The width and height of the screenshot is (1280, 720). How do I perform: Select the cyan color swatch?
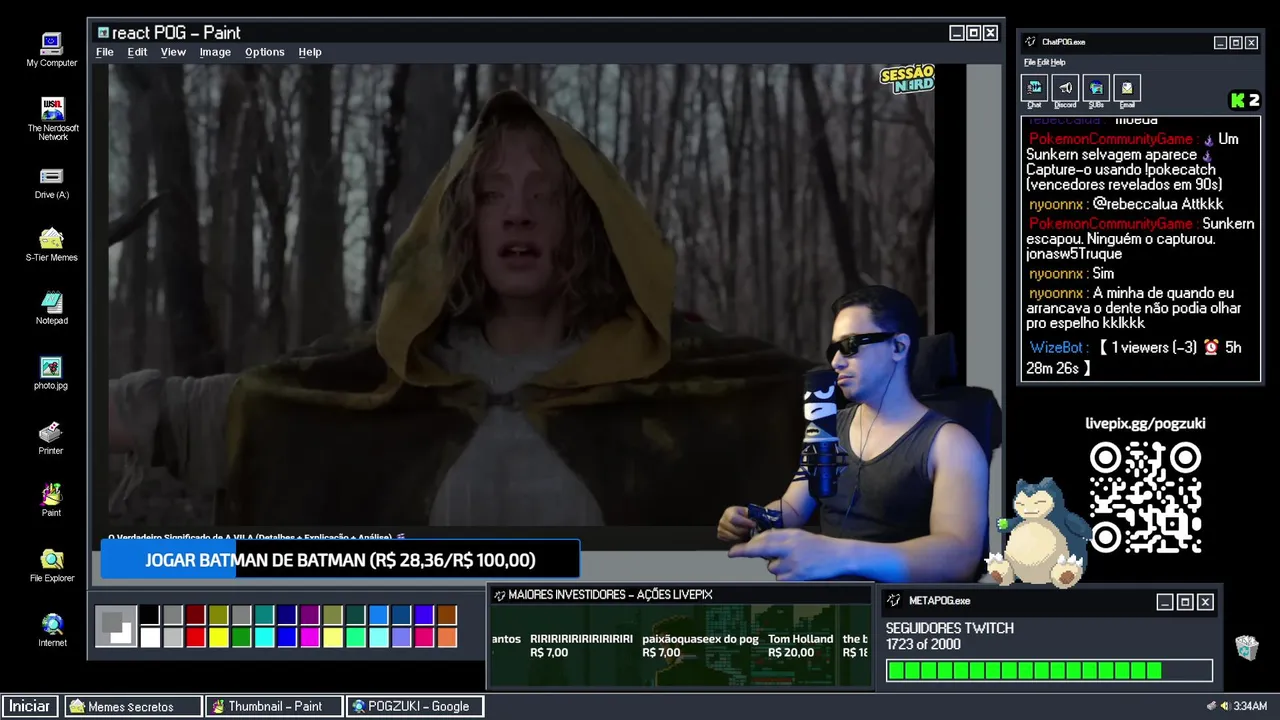(x=264, y=637)
